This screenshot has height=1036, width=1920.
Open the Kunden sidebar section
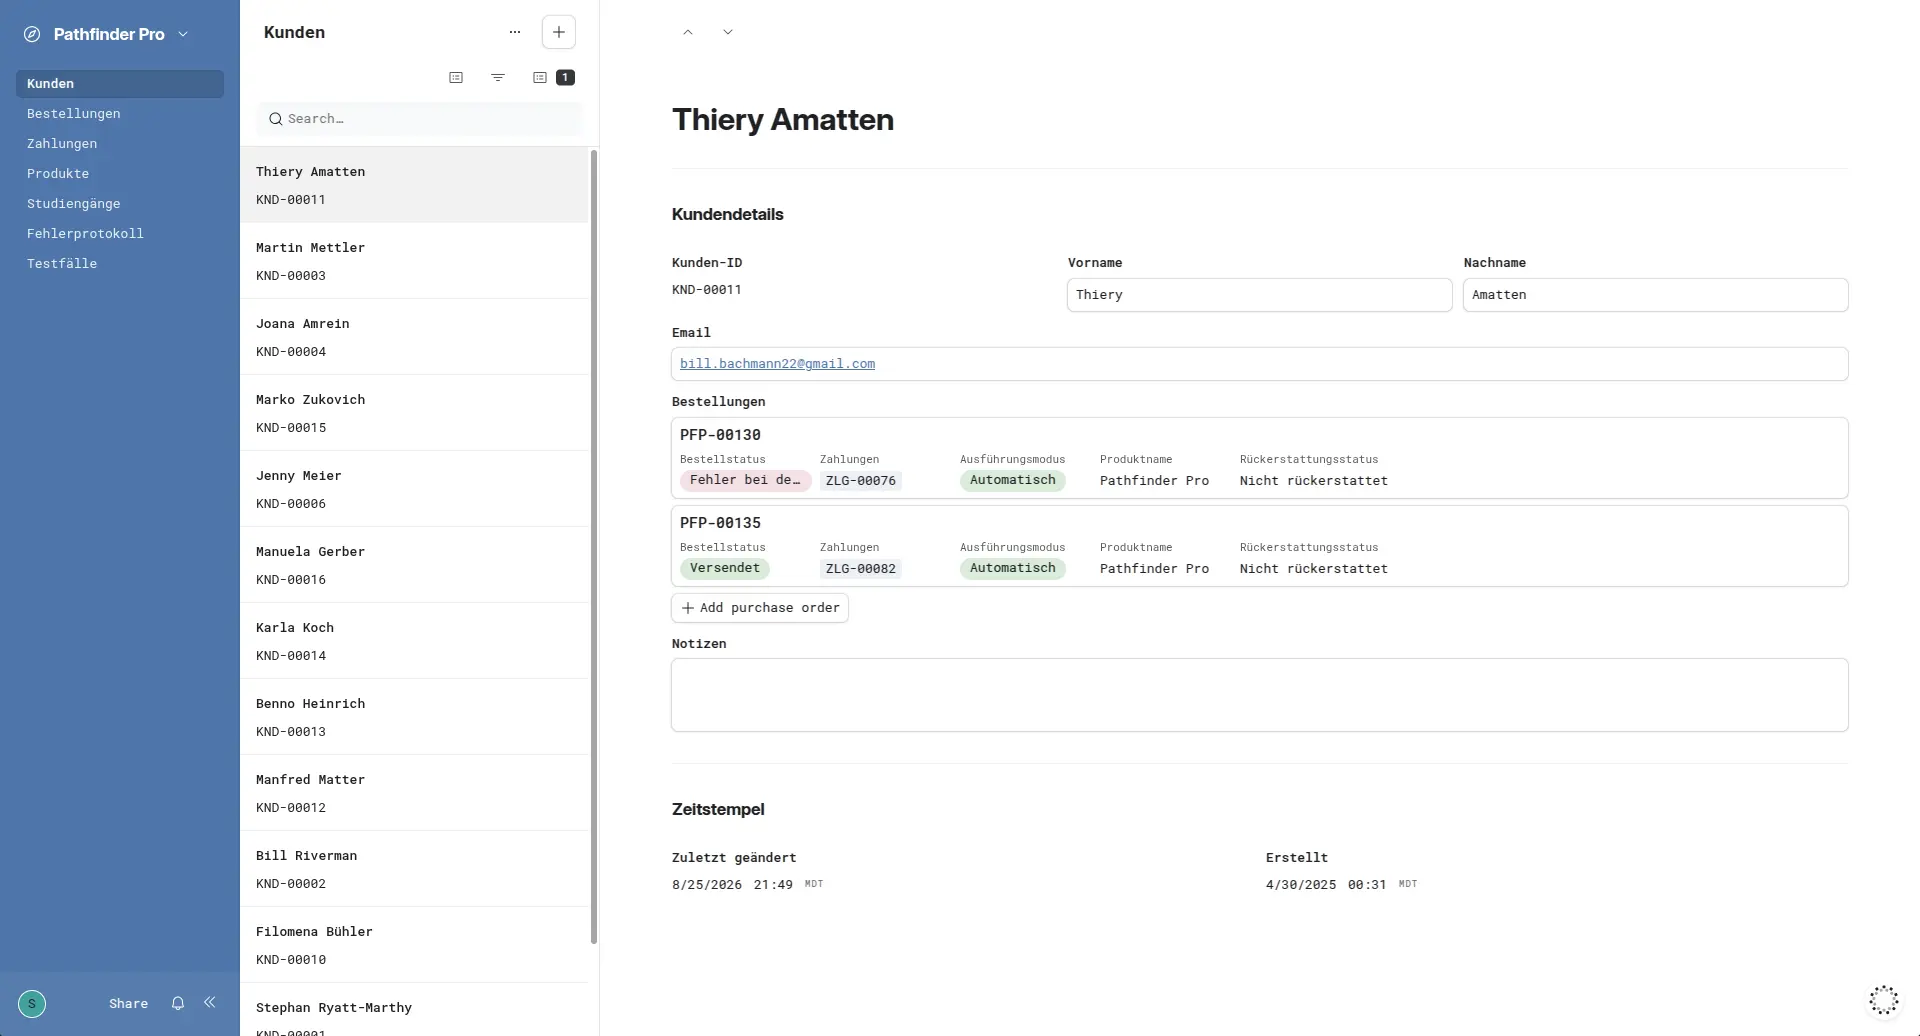click(120, 84)
